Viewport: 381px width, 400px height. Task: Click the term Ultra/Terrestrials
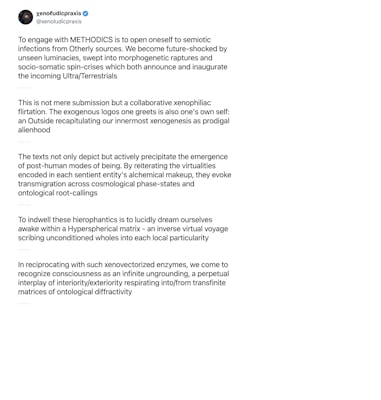click(90, 76)
